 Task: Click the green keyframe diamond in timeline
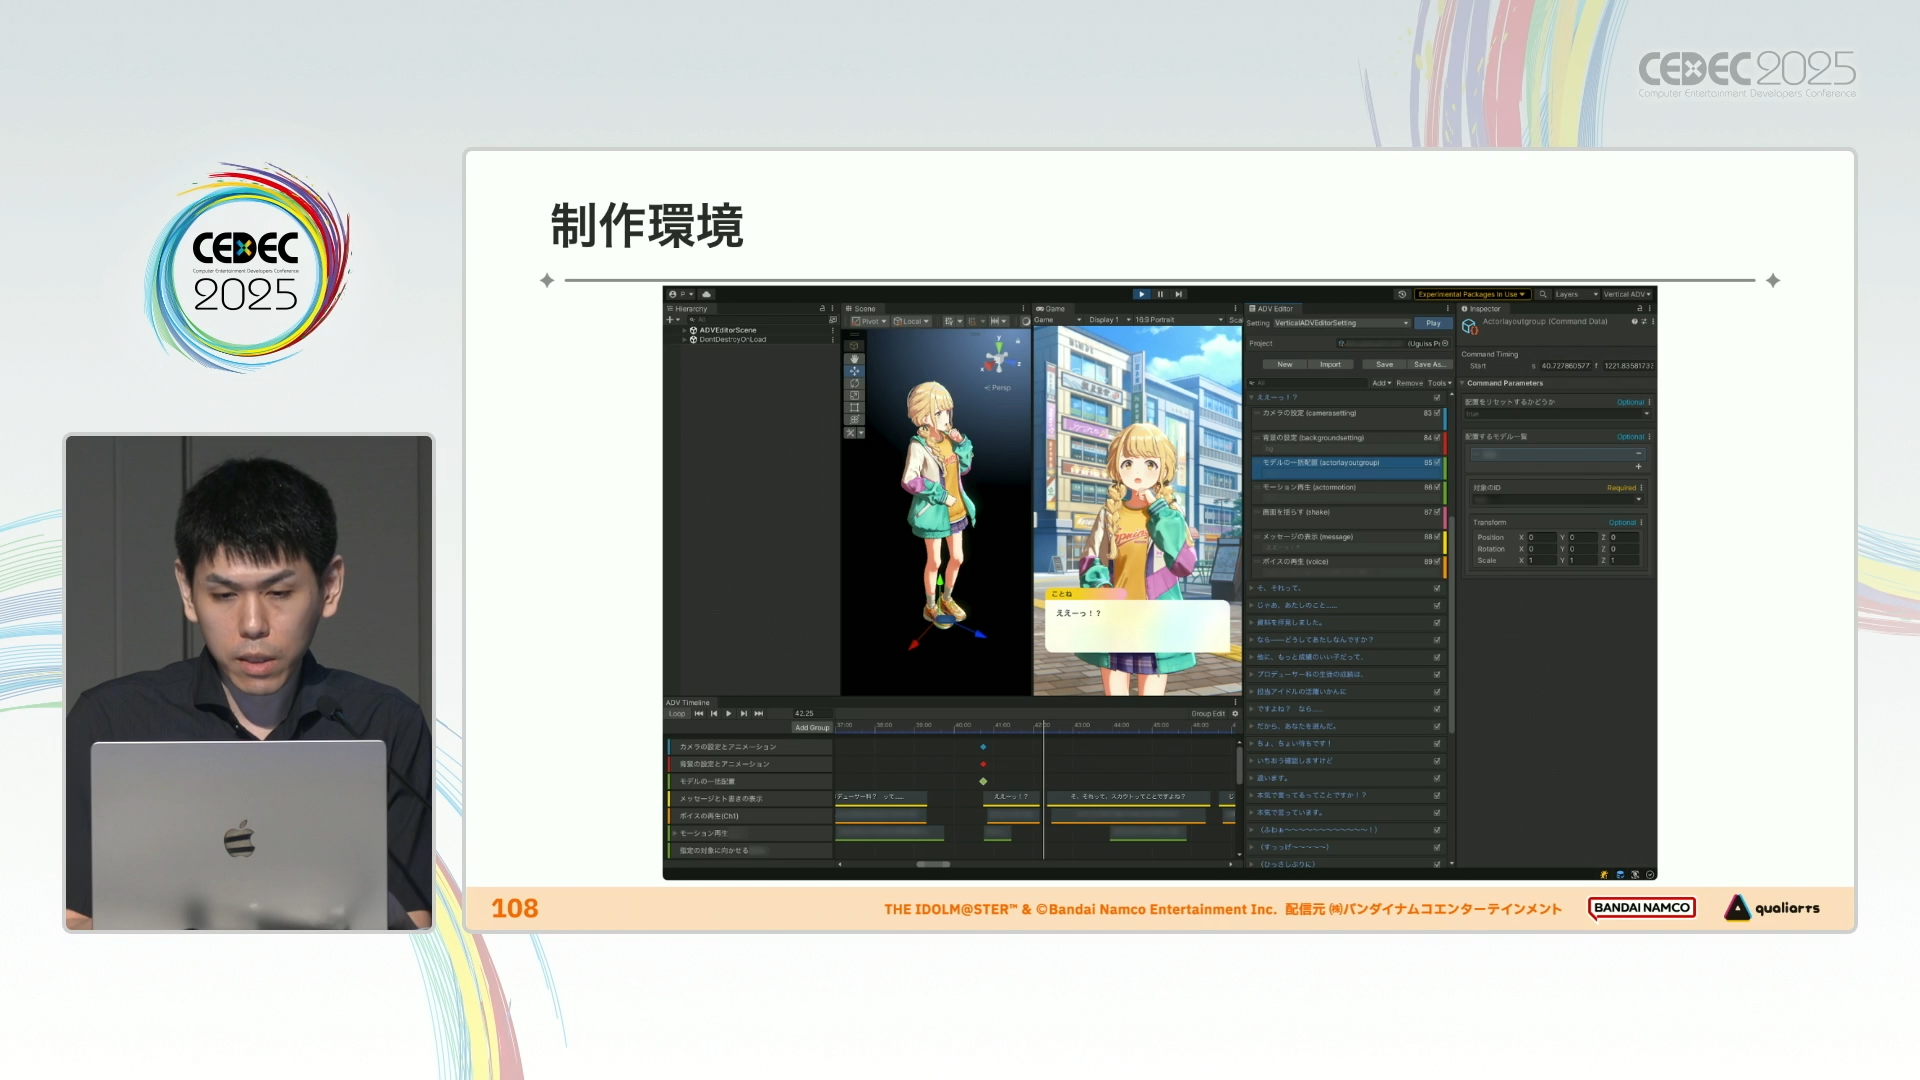(983, 781)
